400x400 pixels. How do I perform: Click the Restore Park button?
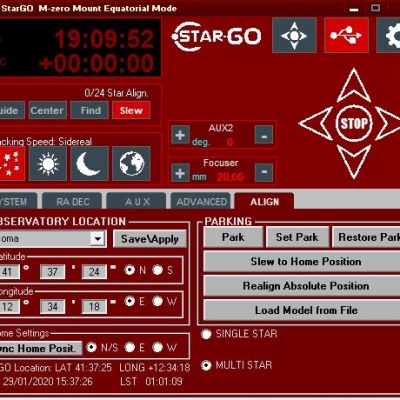pyautogui.click(x=366, y=237)
